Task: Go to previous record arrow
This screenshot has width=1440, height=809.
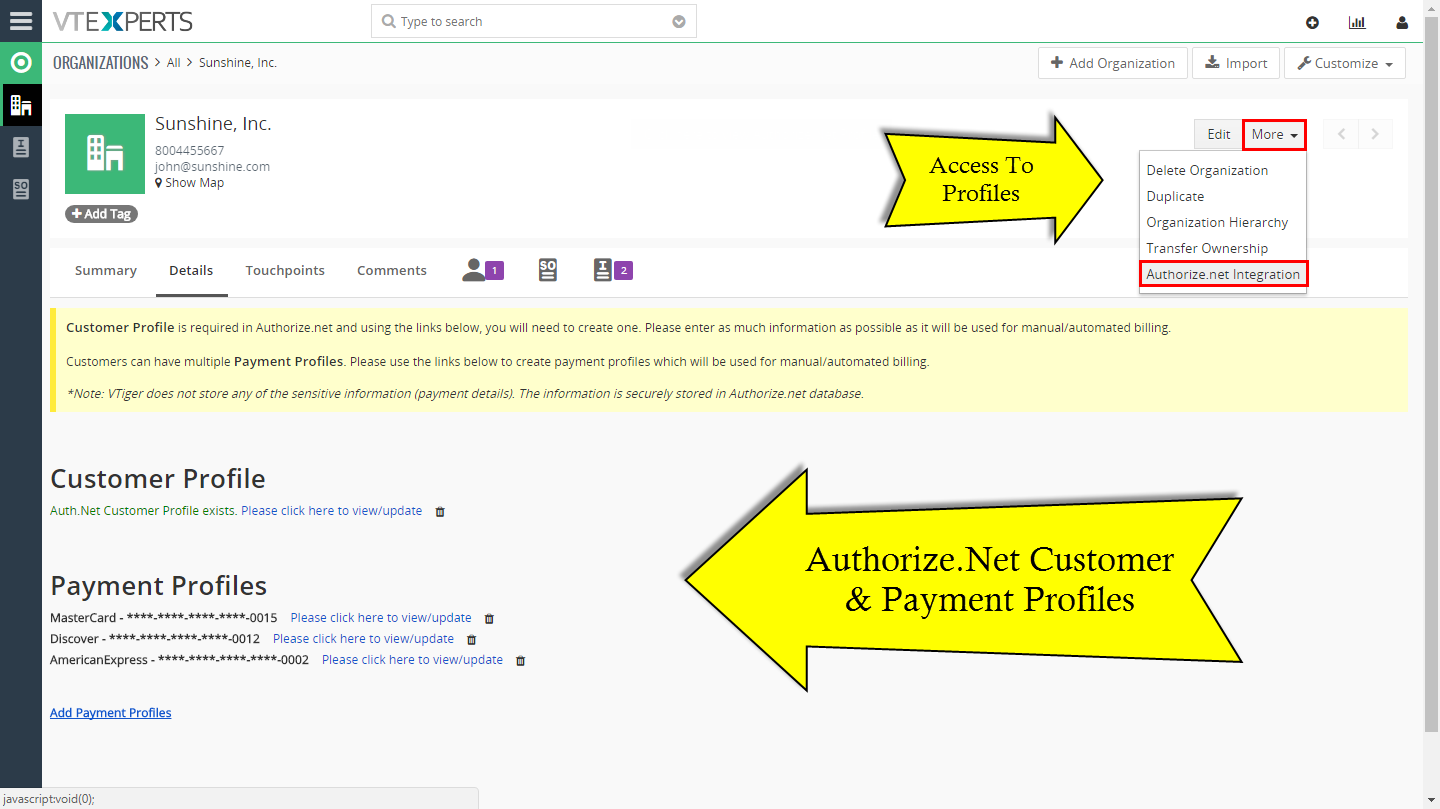Action: (x=1341, y=134)
